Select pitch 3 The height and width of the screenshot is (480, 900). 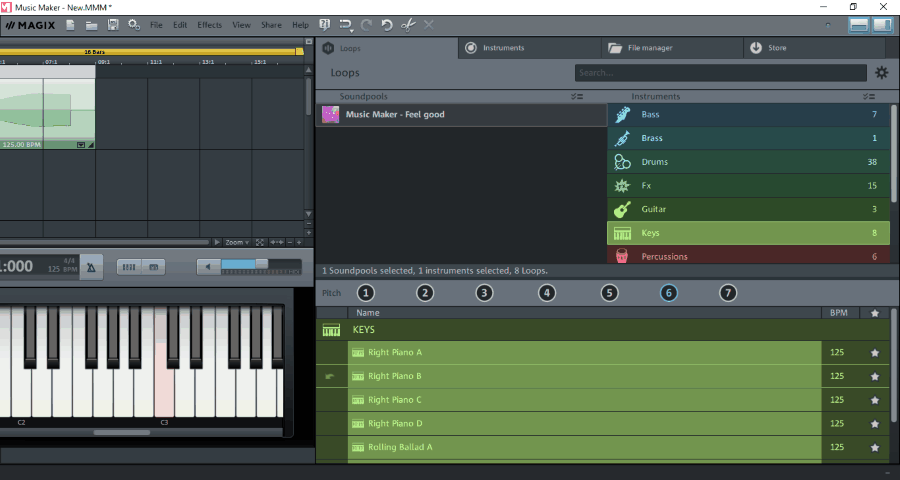(x=484, y=293)
